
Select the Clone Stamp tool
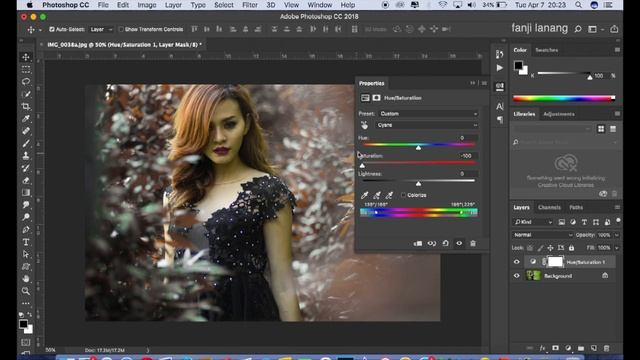click(x=26, y=156)
